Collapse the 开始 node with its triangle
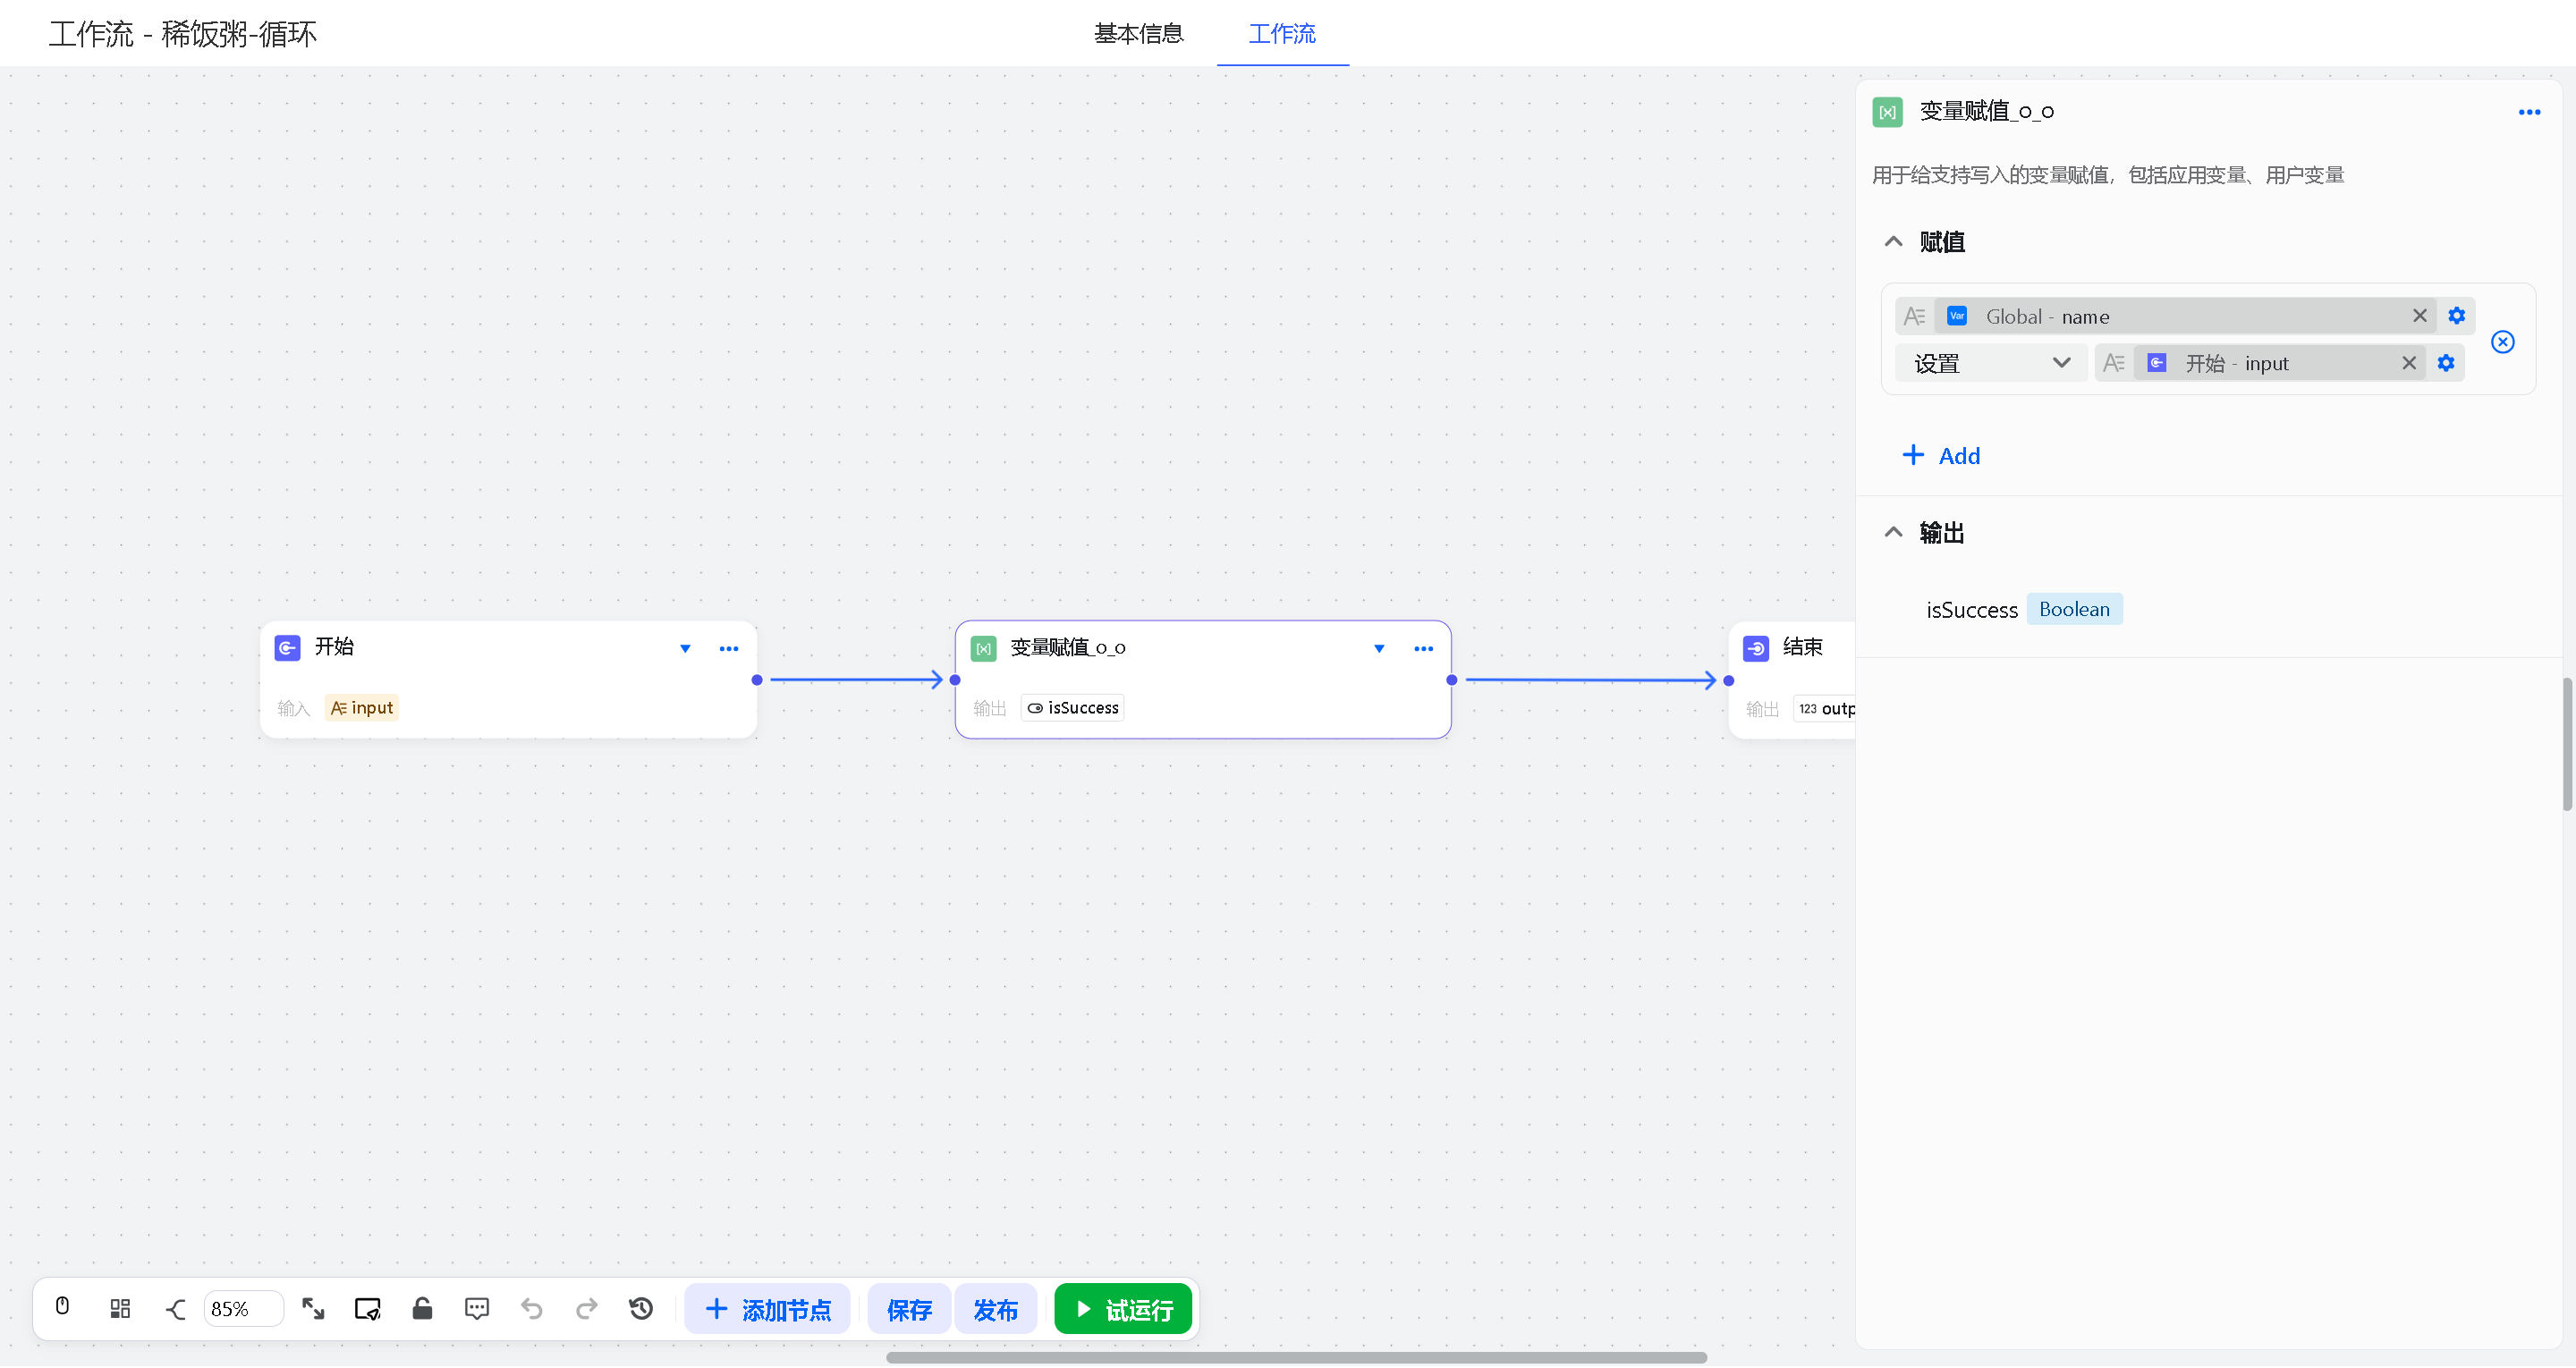The height and width of the screenshot is (1368, 2576). click(x=685, y=649)
